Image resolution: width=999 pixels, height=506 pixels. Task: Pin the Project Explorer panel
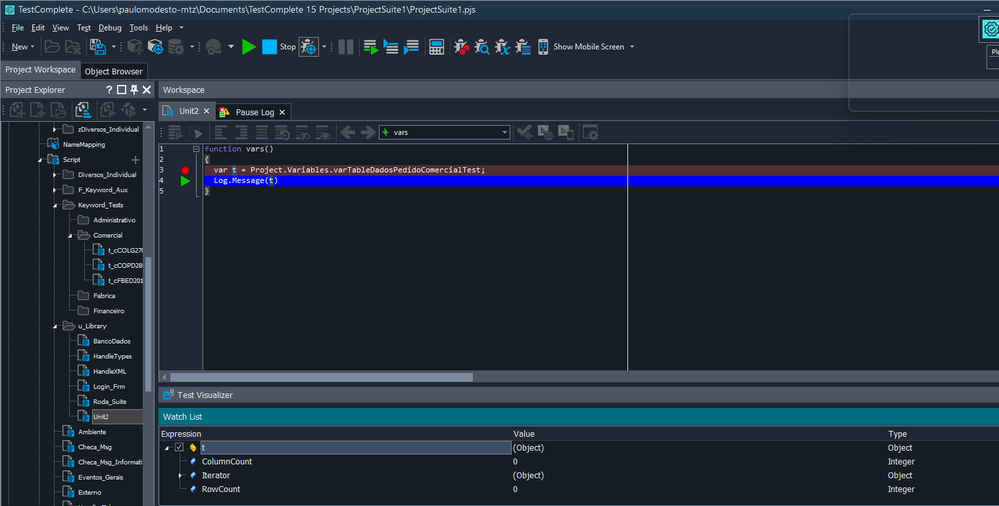point(134,90)
